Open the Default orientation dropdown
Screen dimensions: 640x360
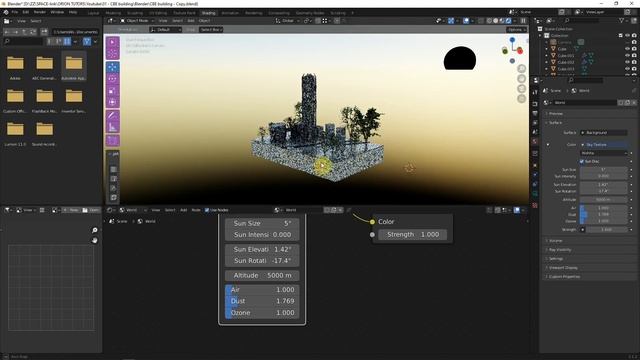point(165,29)
